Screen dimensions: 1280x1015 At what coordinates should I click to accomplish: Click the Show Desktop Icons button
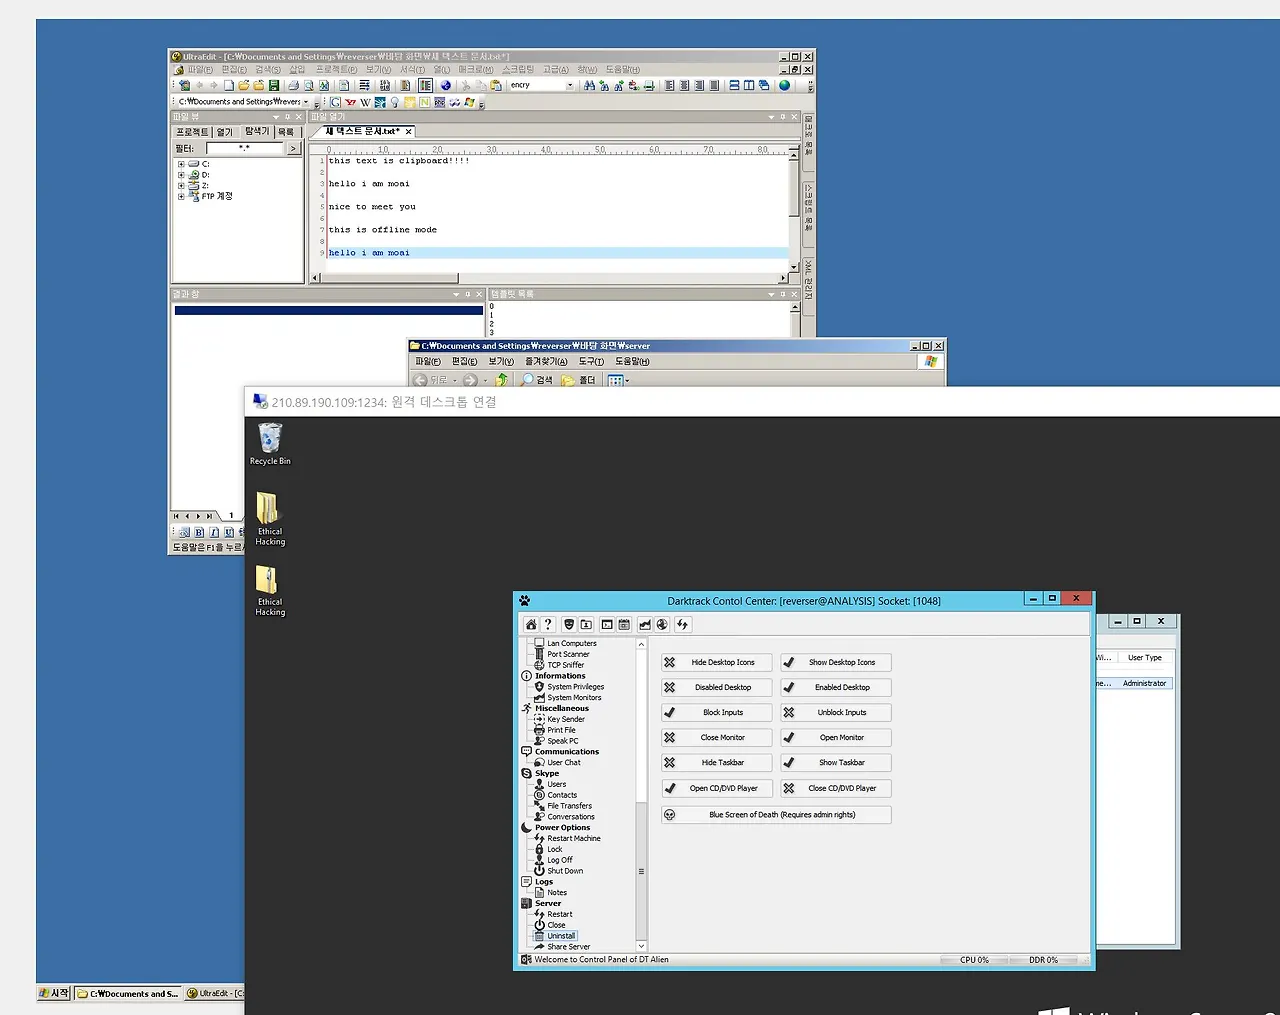point(836,662)
